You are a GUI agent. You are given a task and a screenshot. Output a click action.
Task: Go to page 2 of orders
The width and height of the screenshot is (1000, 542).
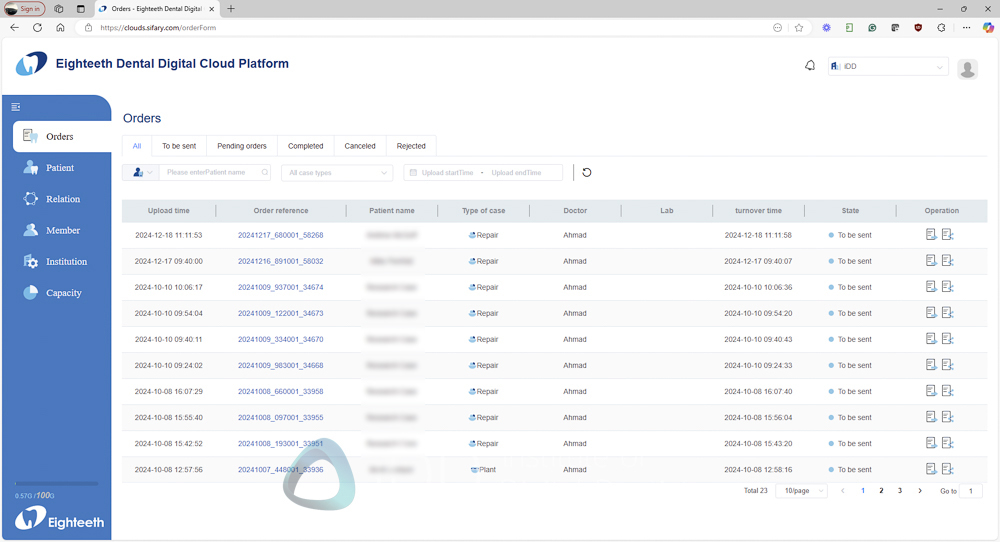(x=881, y=491)
